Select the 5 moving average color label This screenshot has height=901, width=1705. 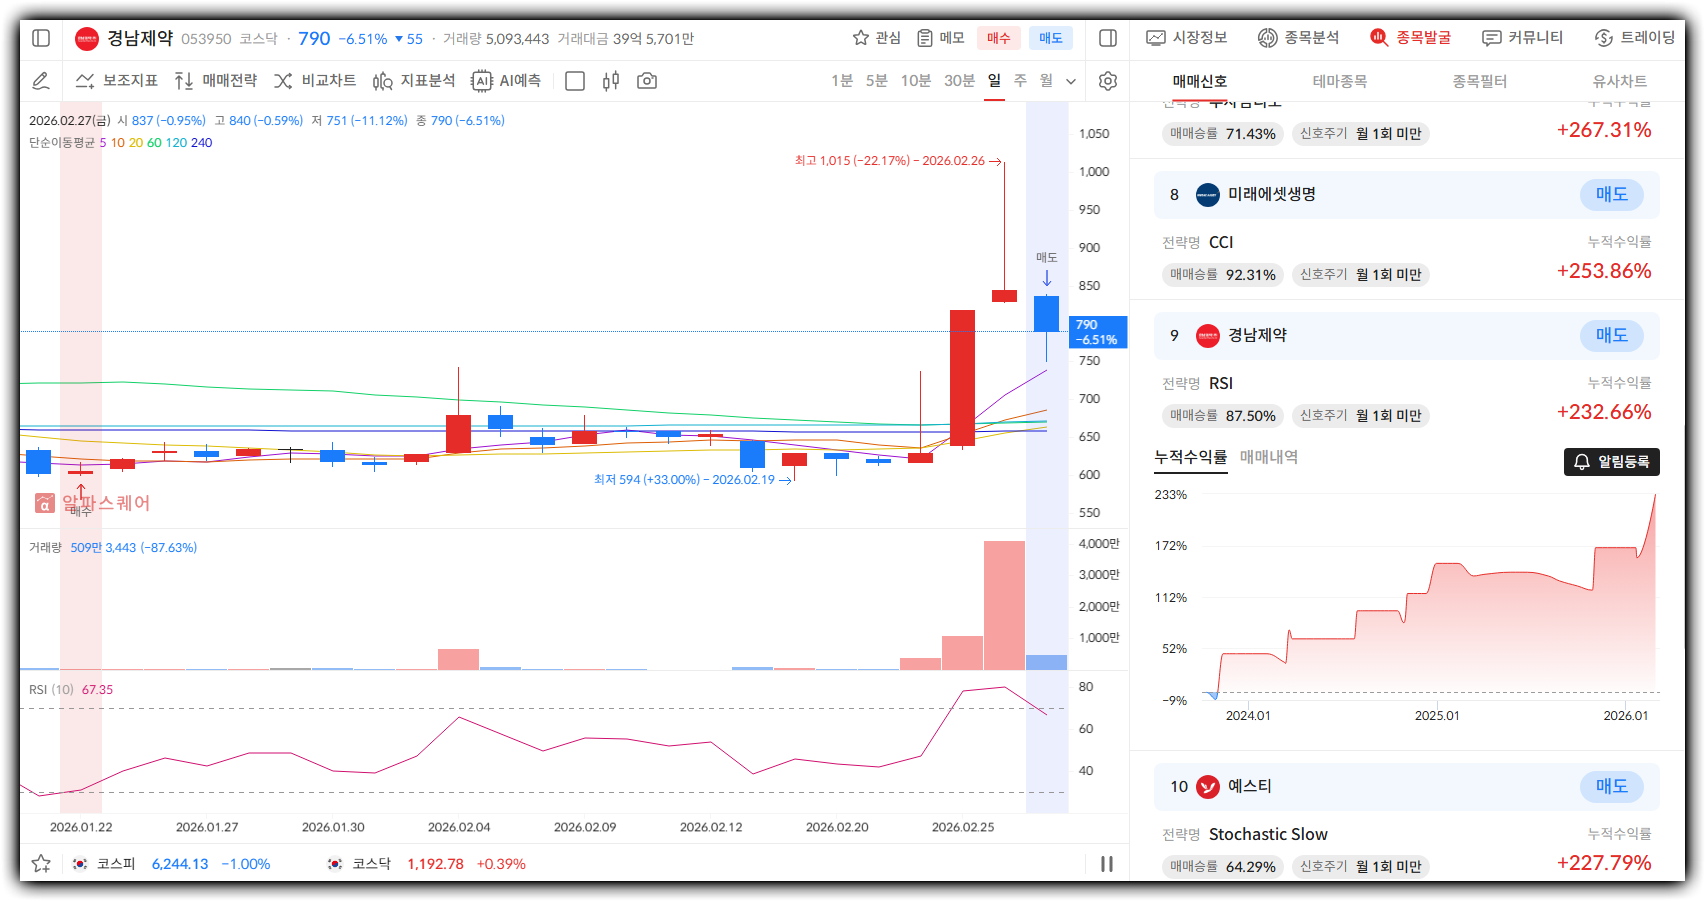point(102,143)
